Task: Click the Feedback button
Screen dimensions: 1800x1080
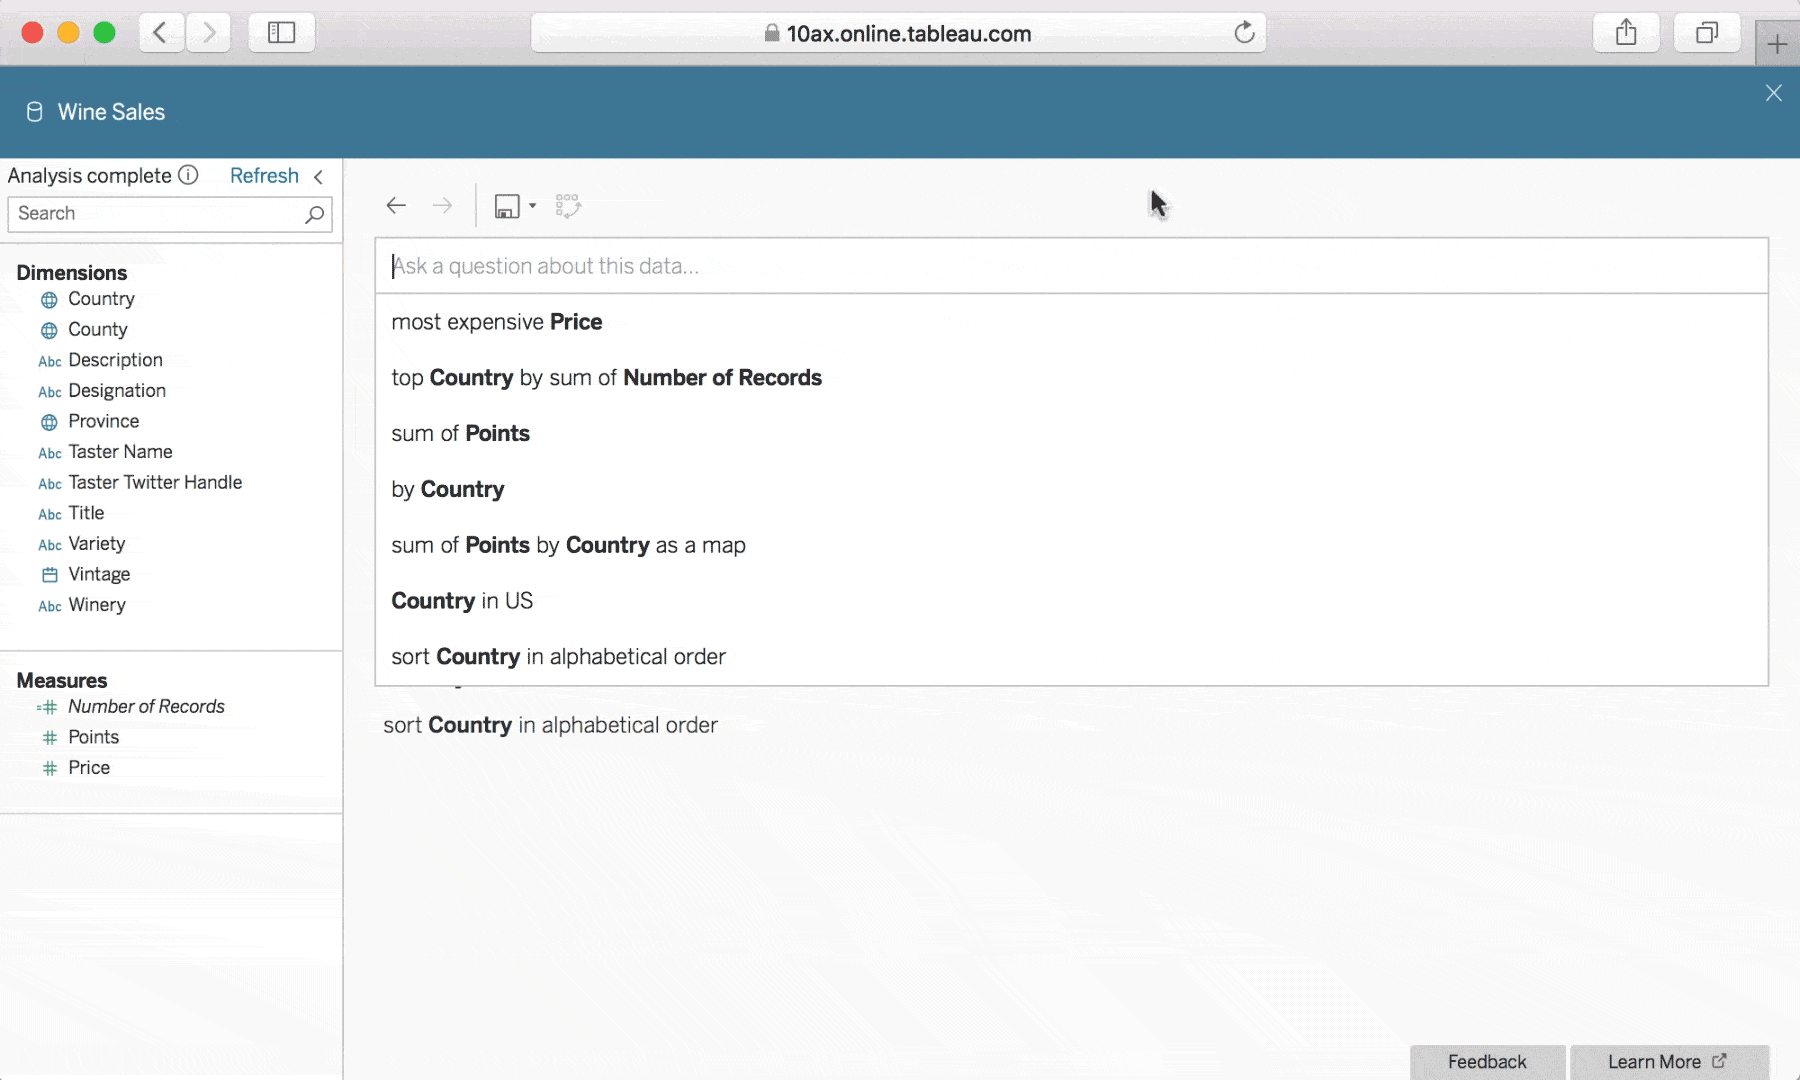Action: click(x=1487, y=1062)
